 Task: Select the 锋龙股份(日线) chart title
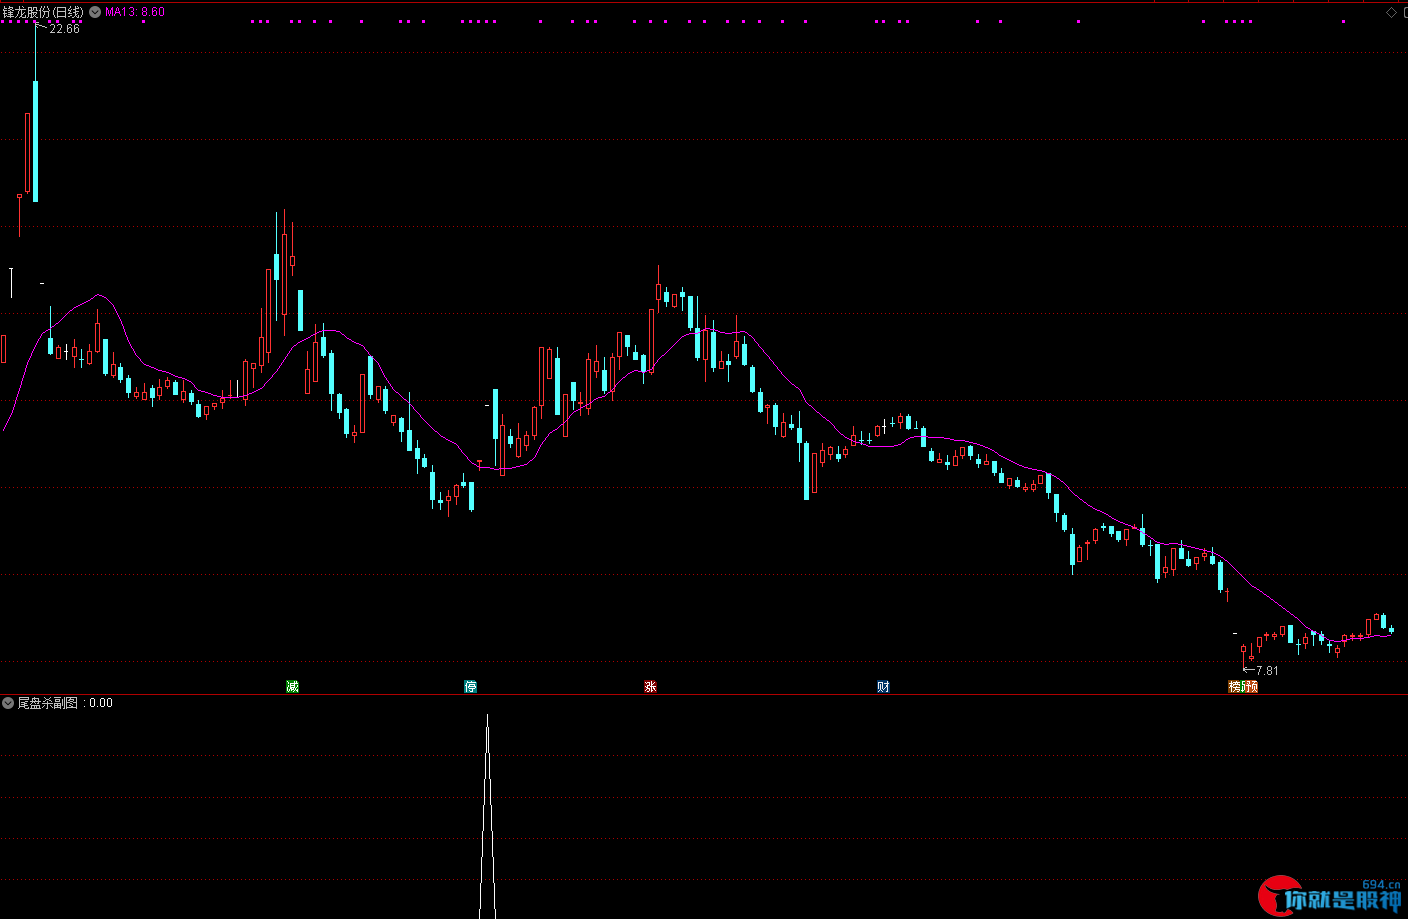[44, 12]
